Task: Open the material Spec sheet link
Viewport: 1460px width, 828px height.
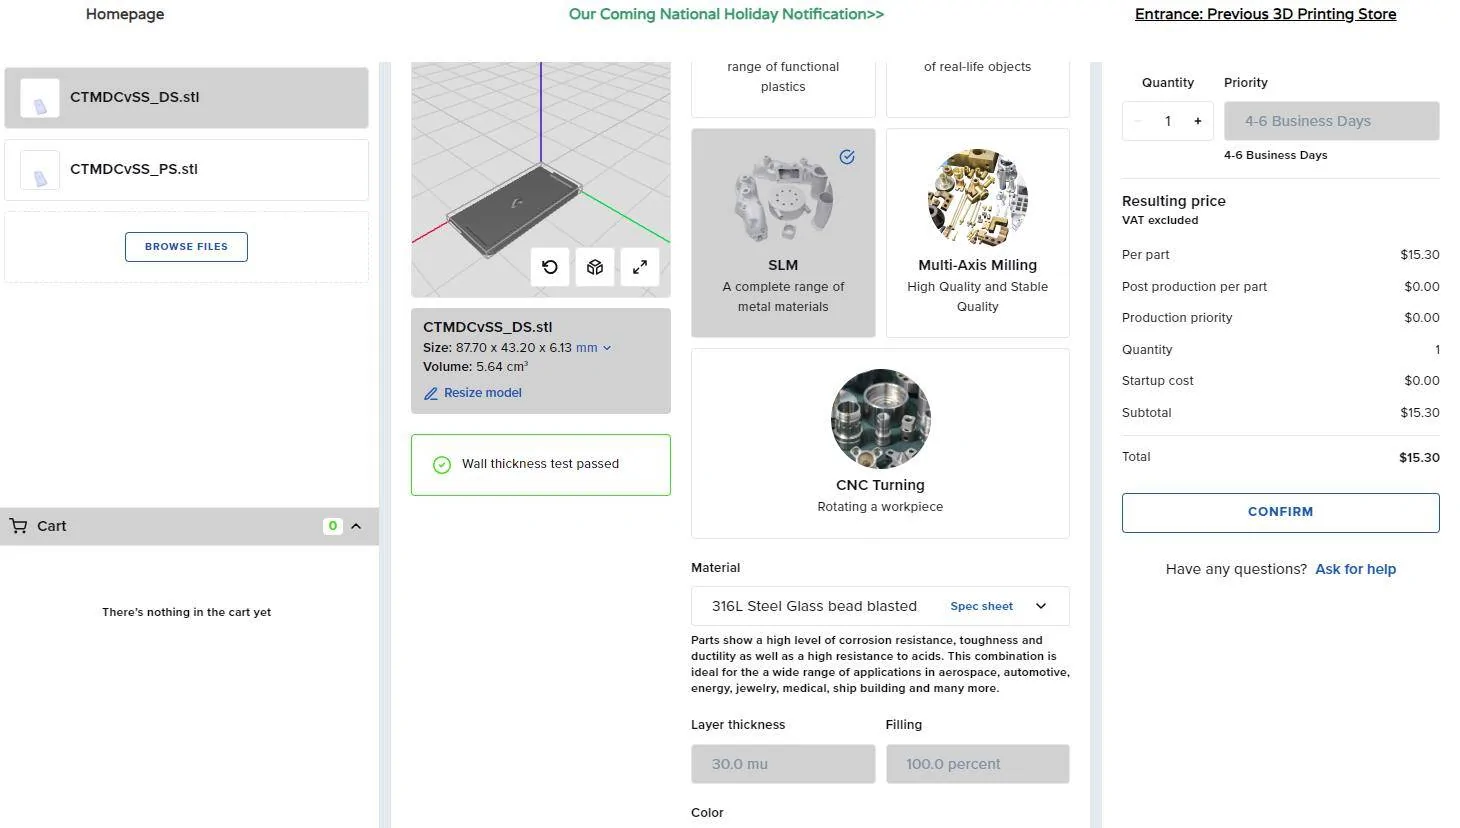Action: point(982,606)
